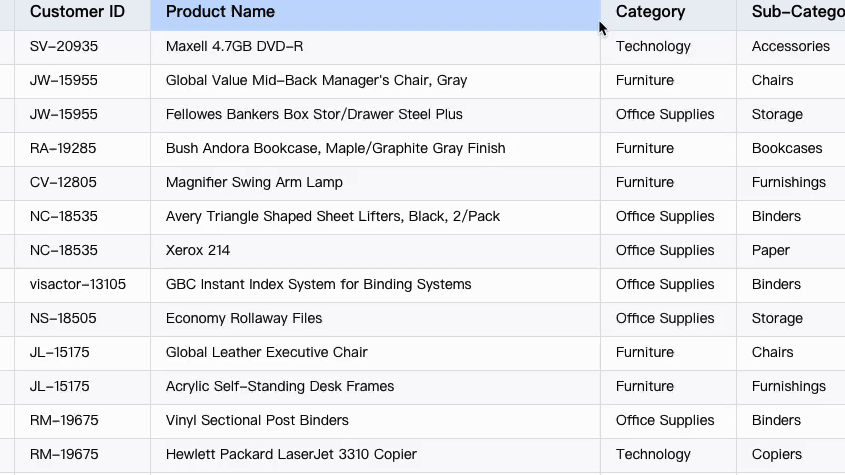Select the visactor-13105 customer cell
Viewport: 845px width, 475px height.
[x=78, y=285]
